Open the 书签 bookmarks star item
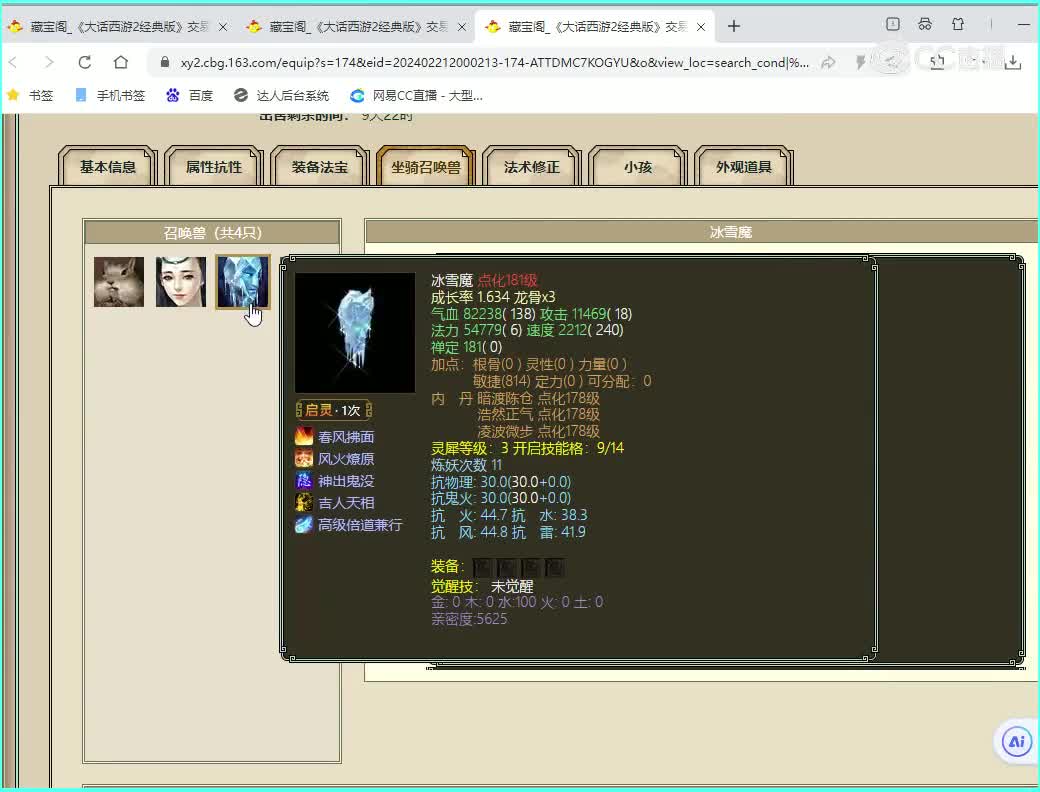 click(x=30, y=96)
